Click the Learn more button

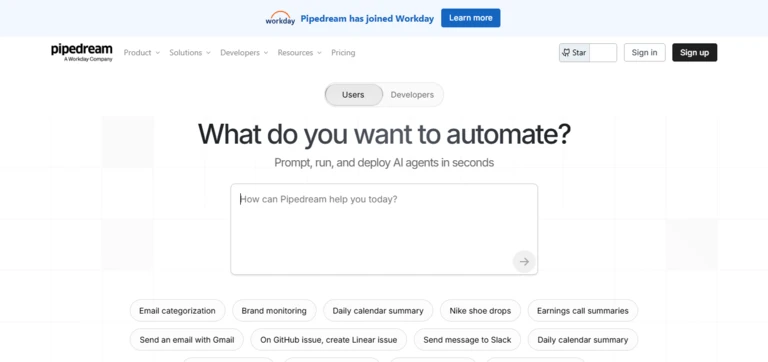471,18
